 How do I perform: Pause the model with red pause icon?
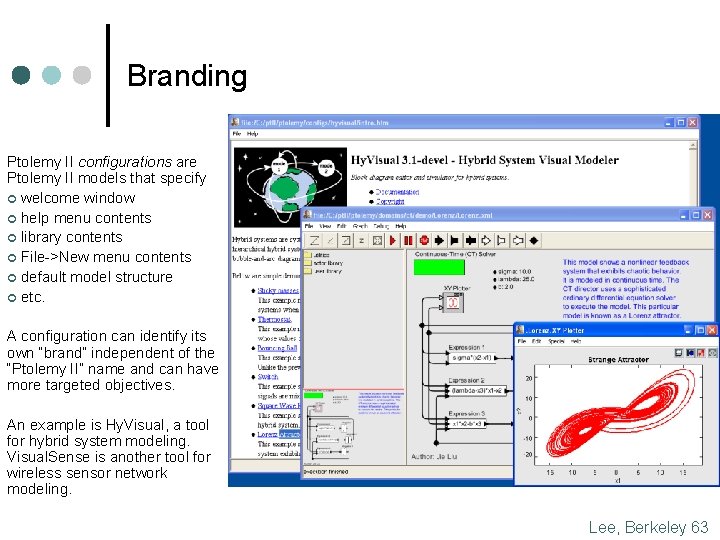(408, 241)
